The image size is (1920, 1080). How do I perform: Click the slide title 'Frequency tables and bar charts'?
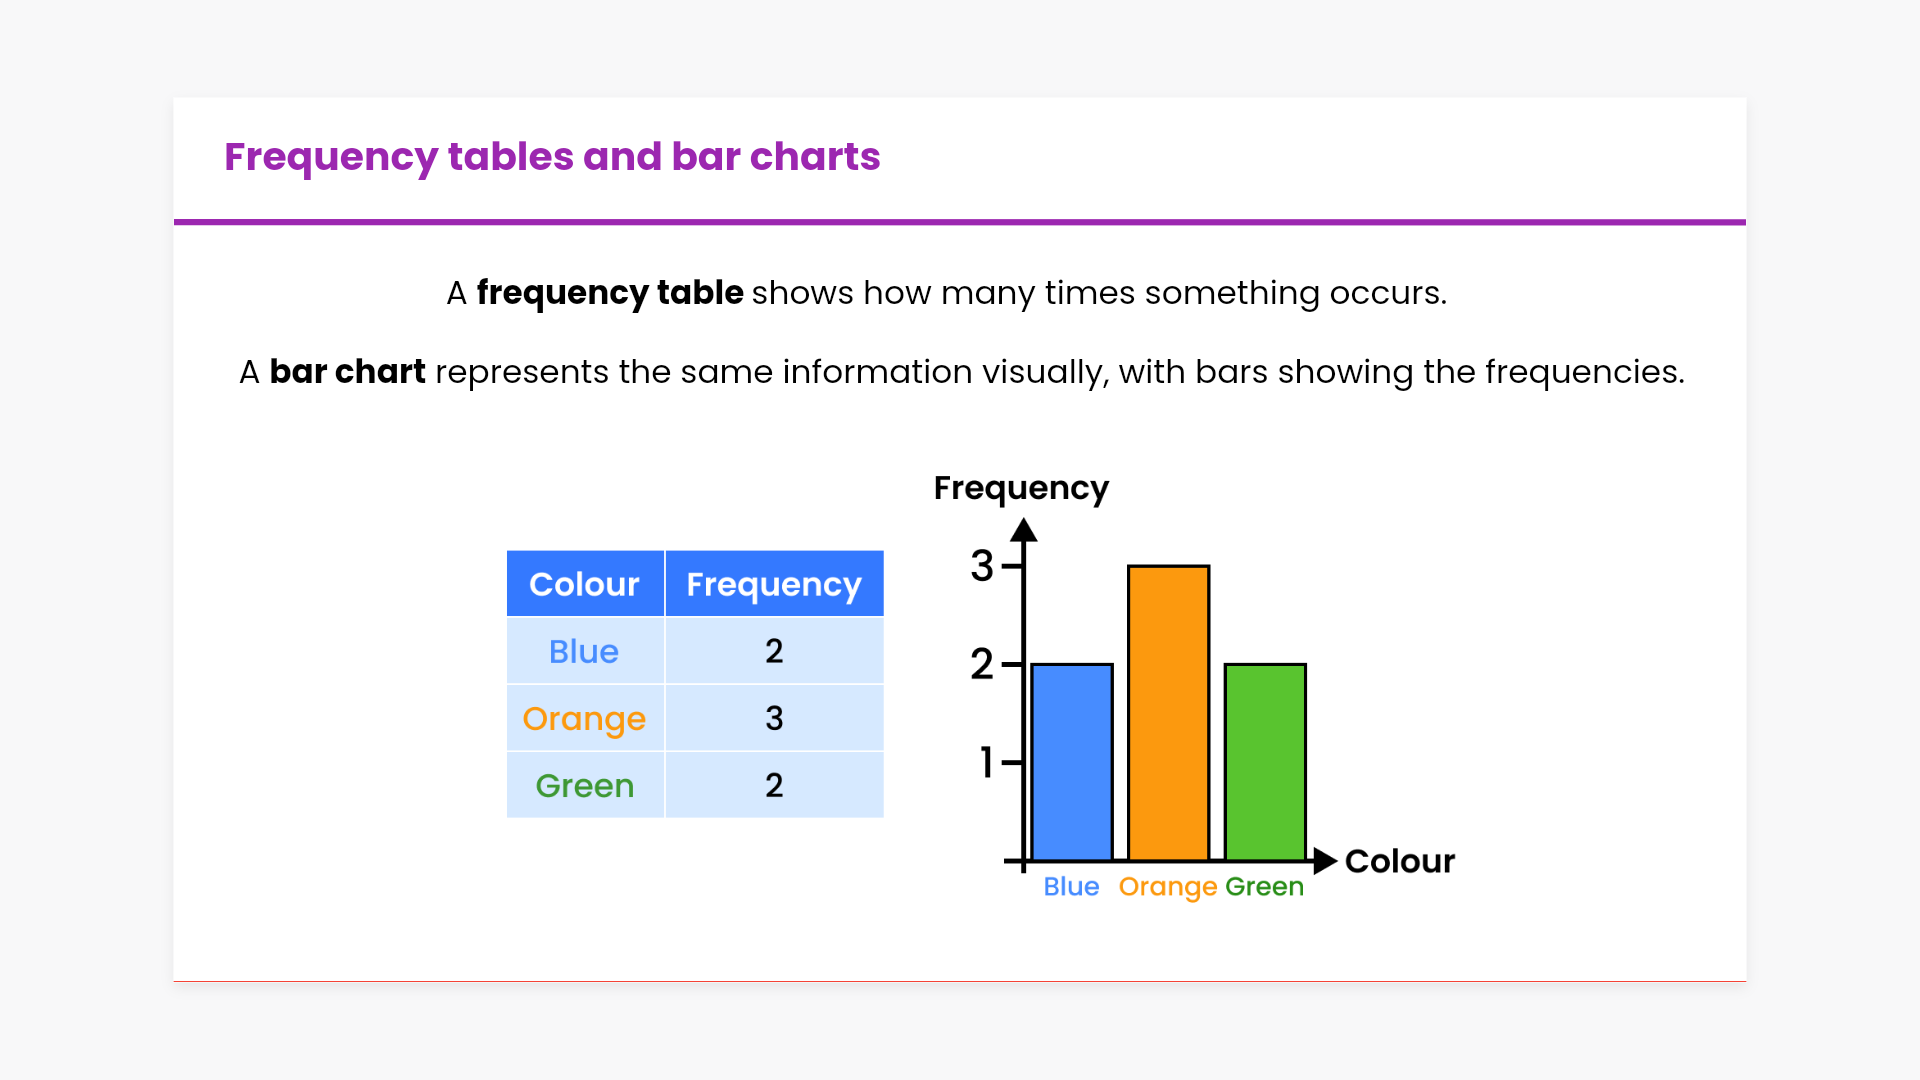point(552,157)
